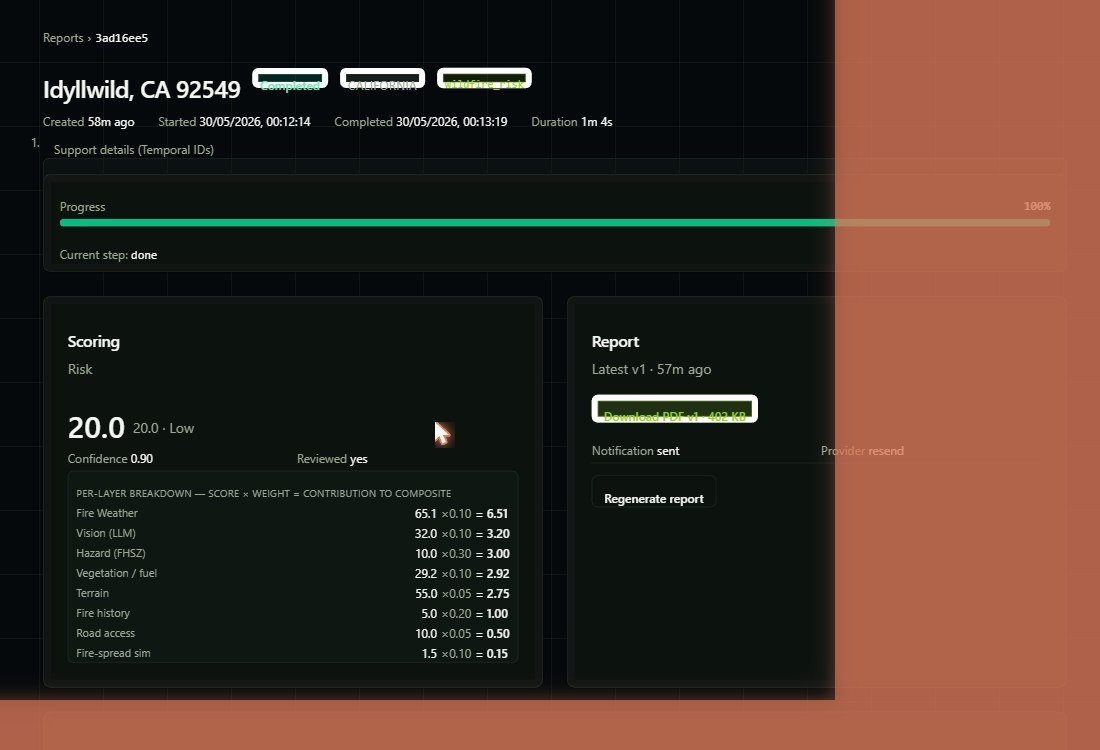Click the Provider resend link
The image size is (1100, 750).
(862, 451)
